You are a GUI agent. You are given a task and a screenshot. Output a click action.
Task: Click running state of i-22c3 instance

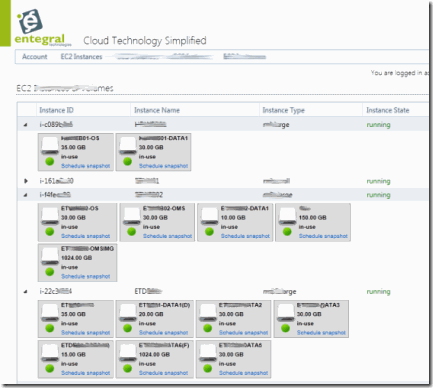point(378,292)
